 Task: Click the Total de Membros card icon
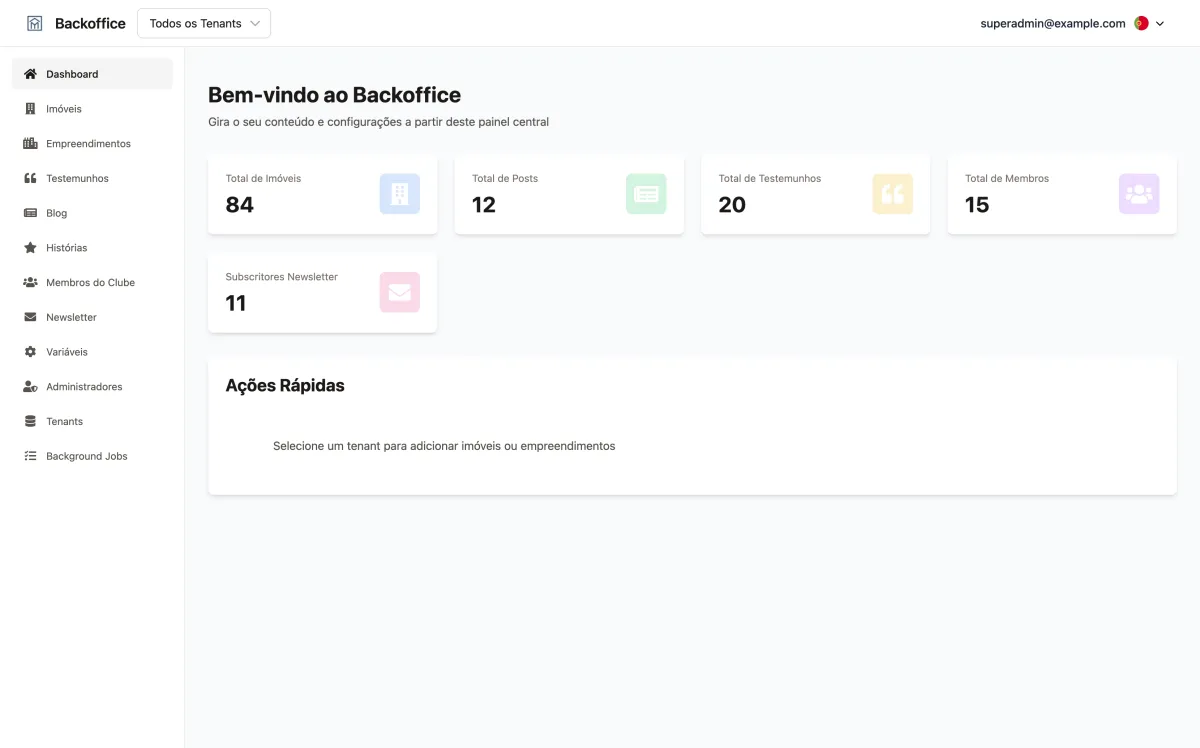coord(1139,193)
